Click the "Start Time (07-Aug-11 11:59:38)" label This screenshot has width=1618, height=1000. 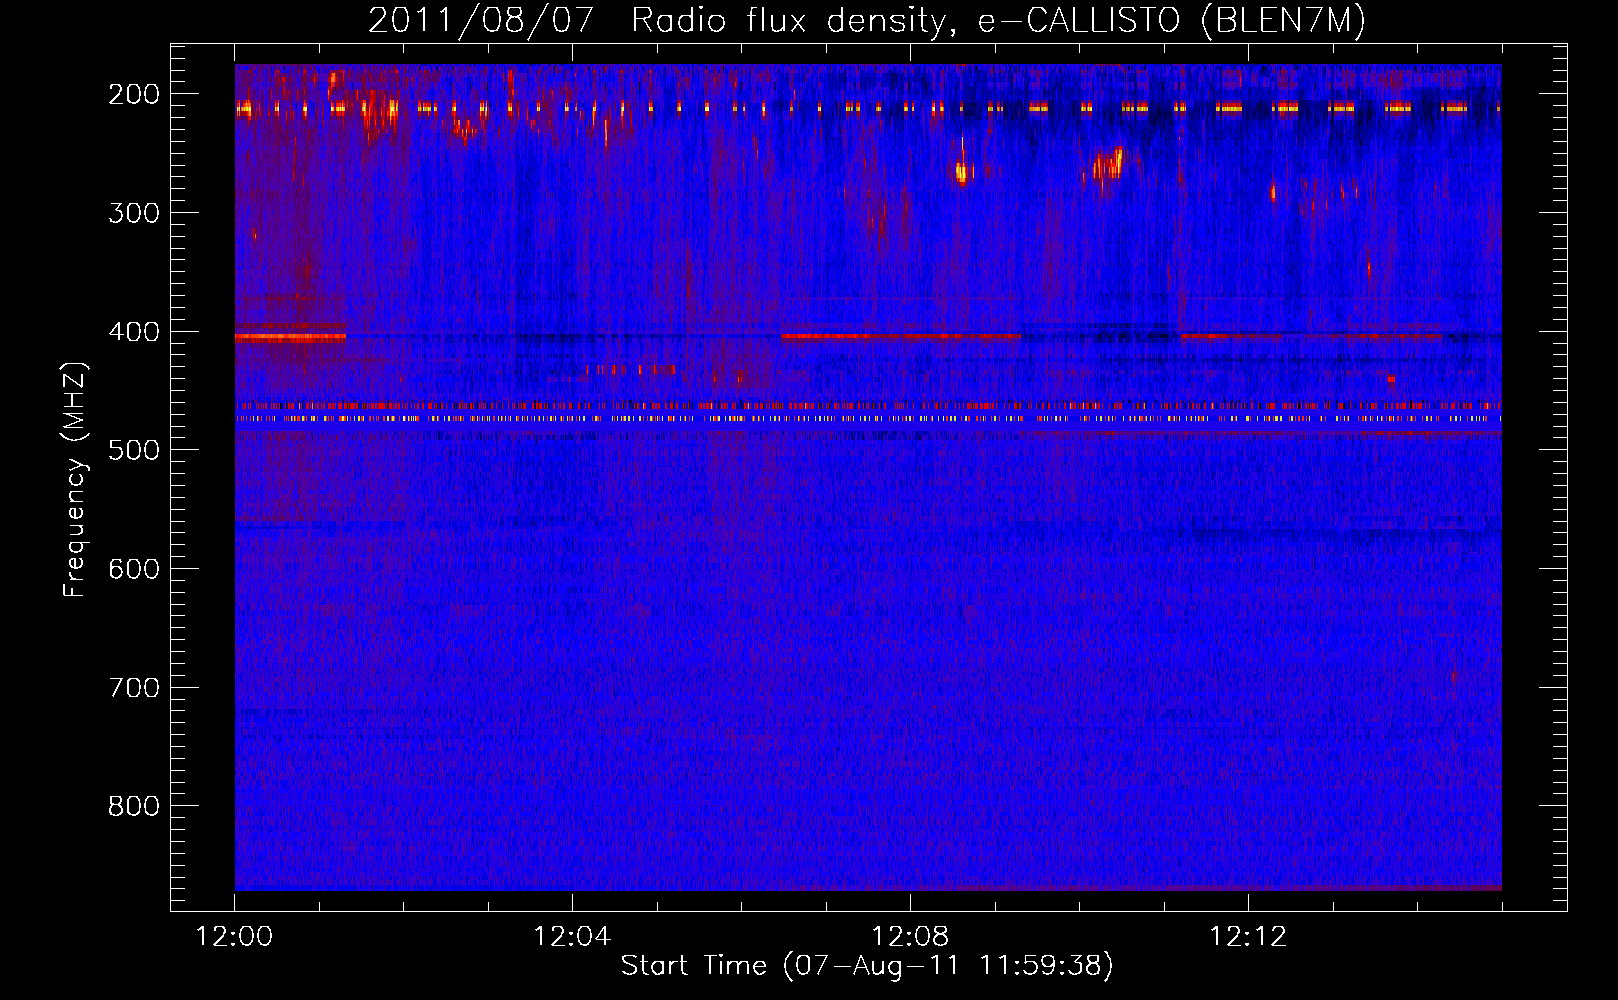[867, 966]
